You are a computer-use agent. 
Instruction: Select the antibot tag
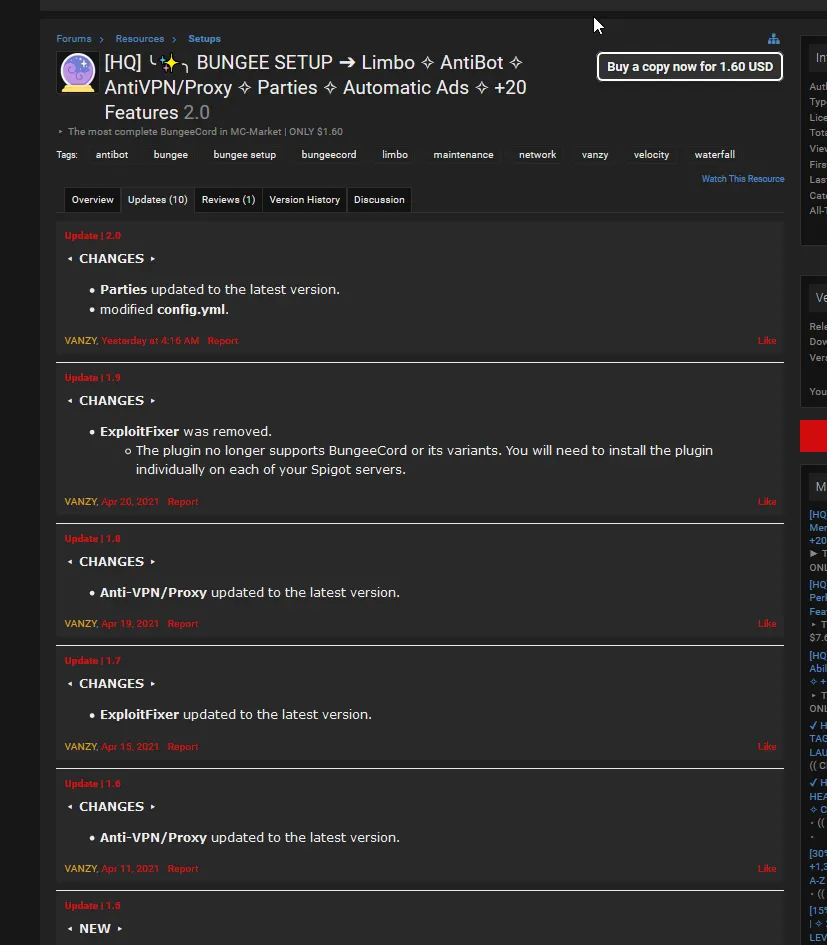click(112, 155)
